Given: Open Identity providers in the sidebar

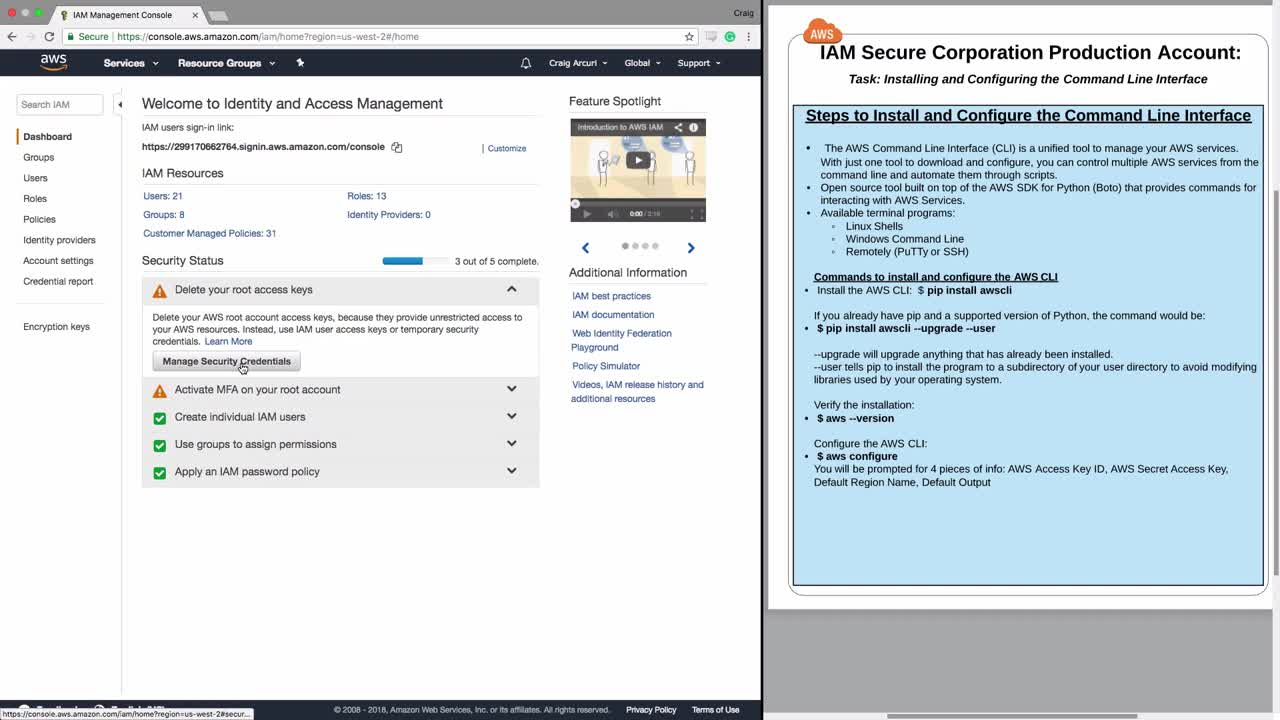Looking at the screenshot, I should (x=59, y=240).
